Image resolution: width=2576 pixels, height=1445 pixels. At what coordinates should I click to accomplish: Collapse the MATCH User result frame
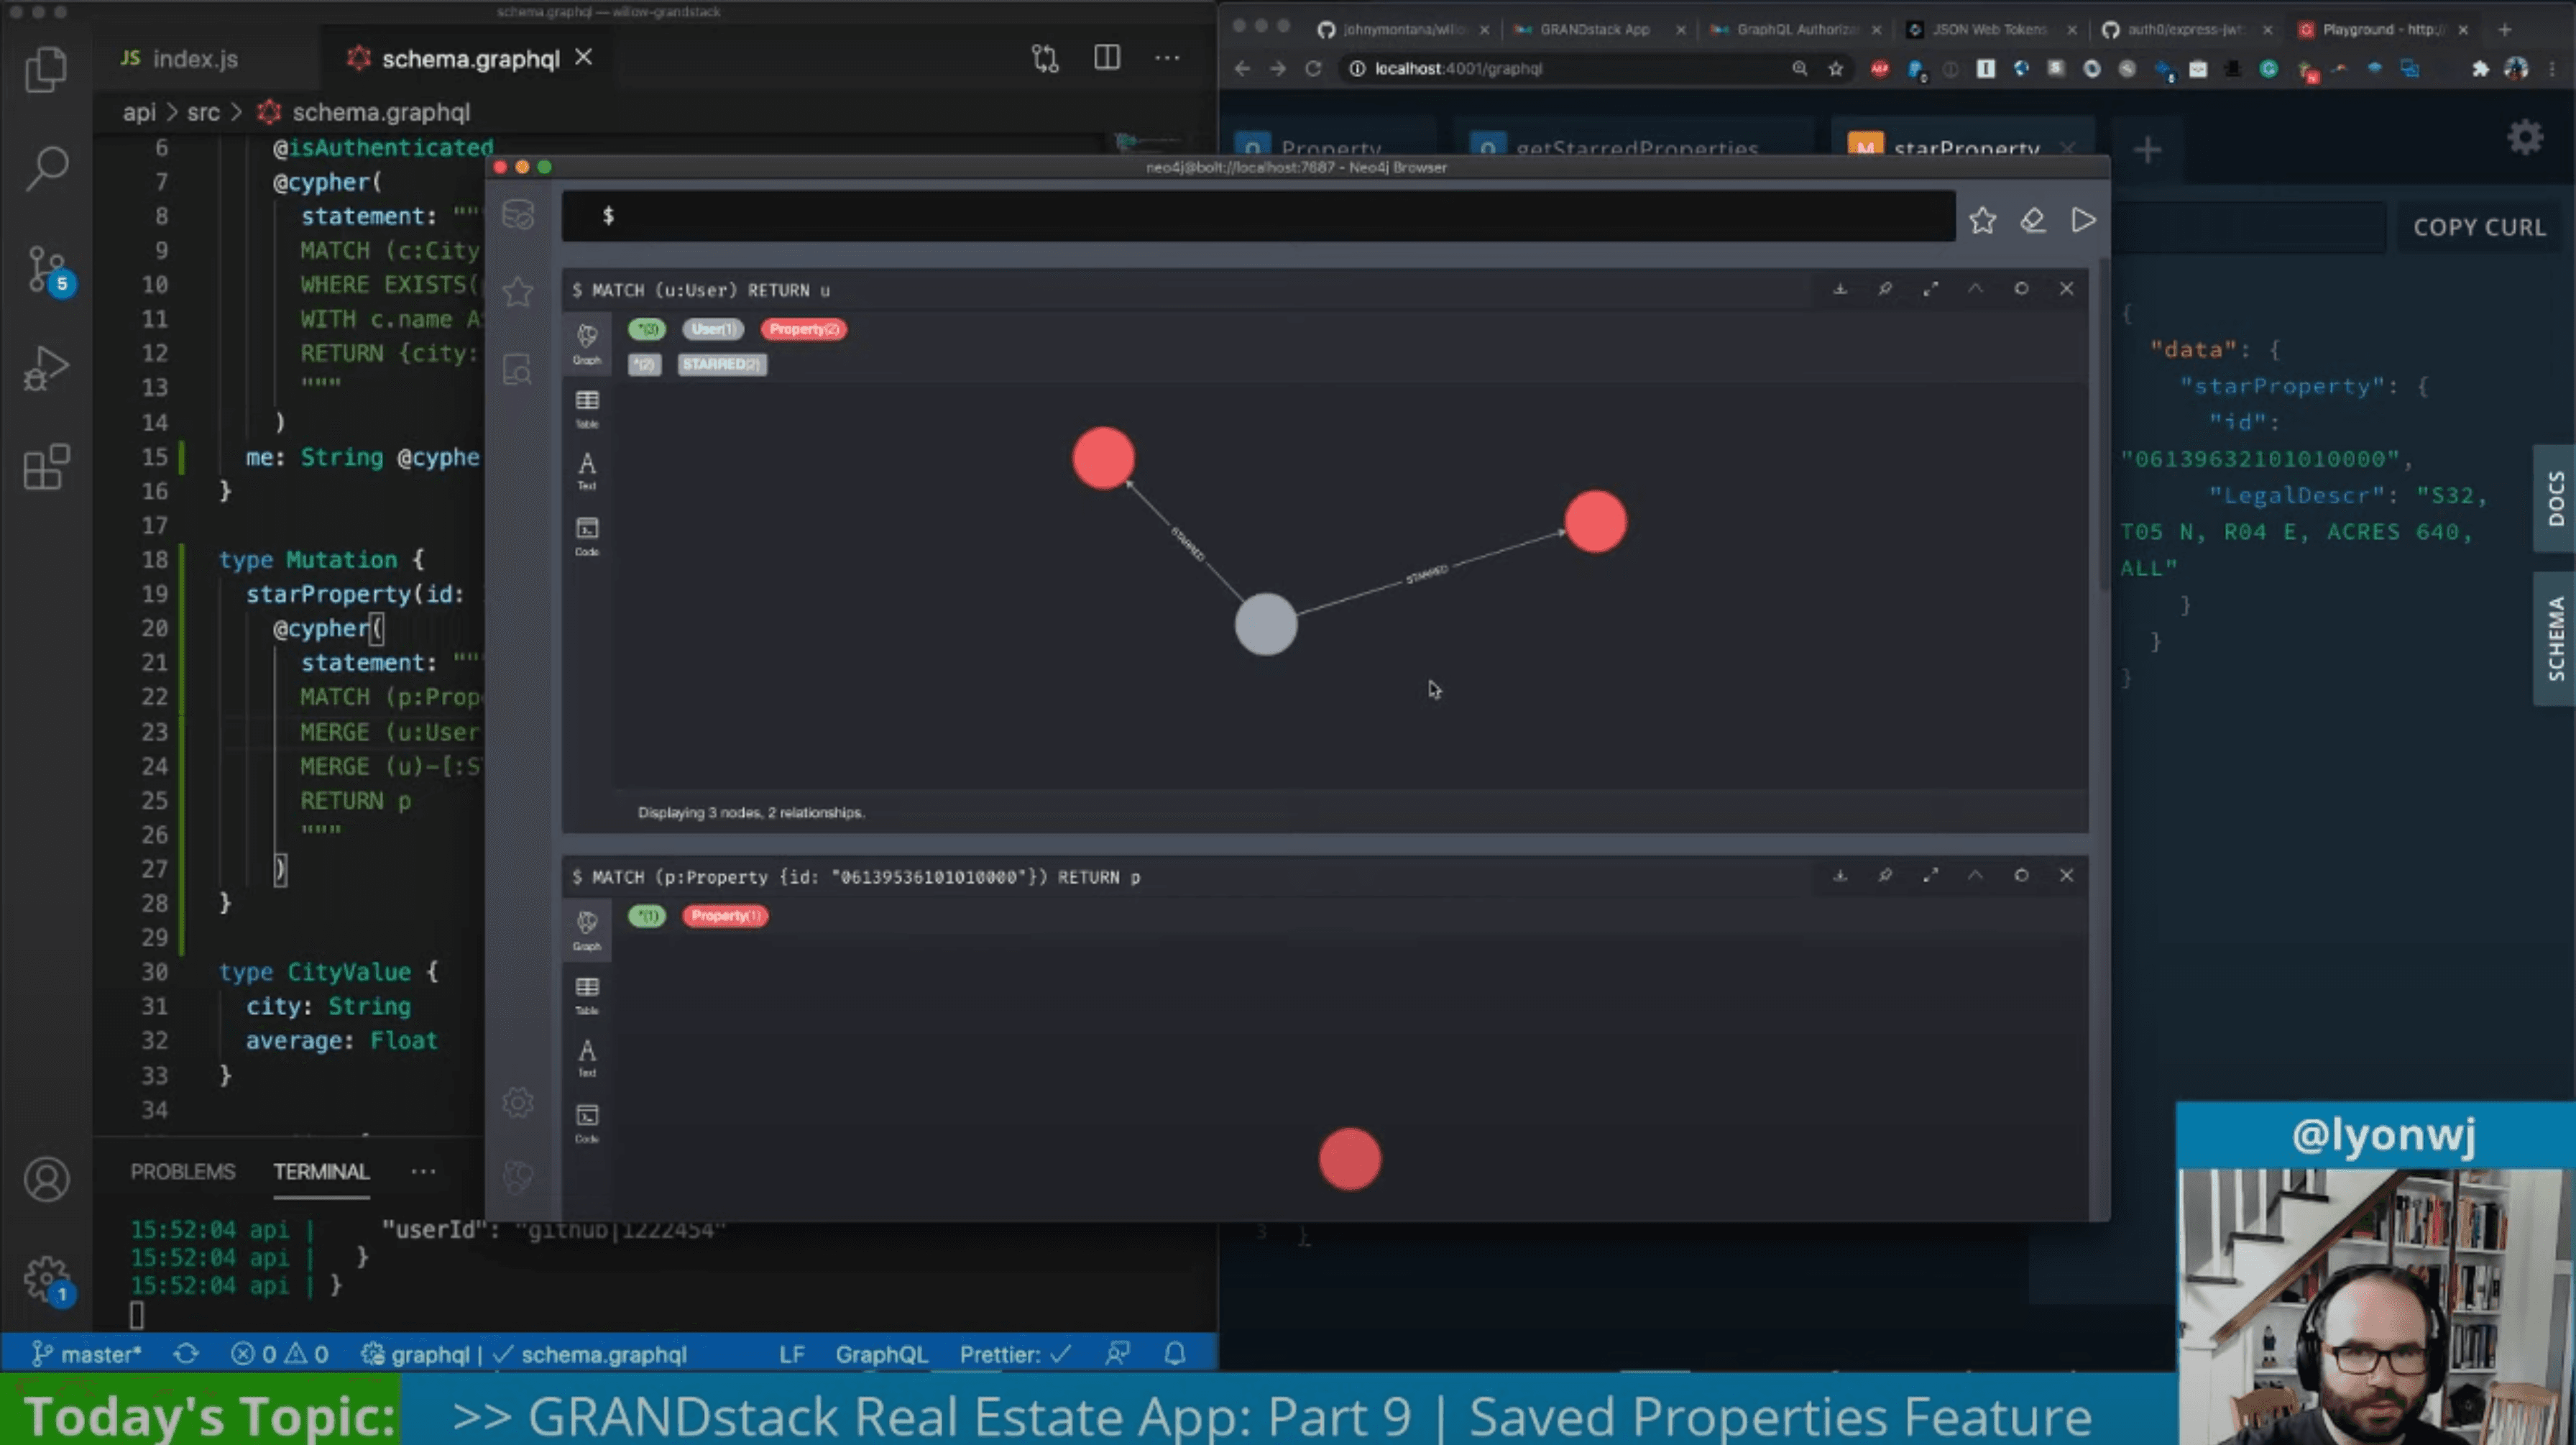pyautogui.click(x=1976, y=289)
